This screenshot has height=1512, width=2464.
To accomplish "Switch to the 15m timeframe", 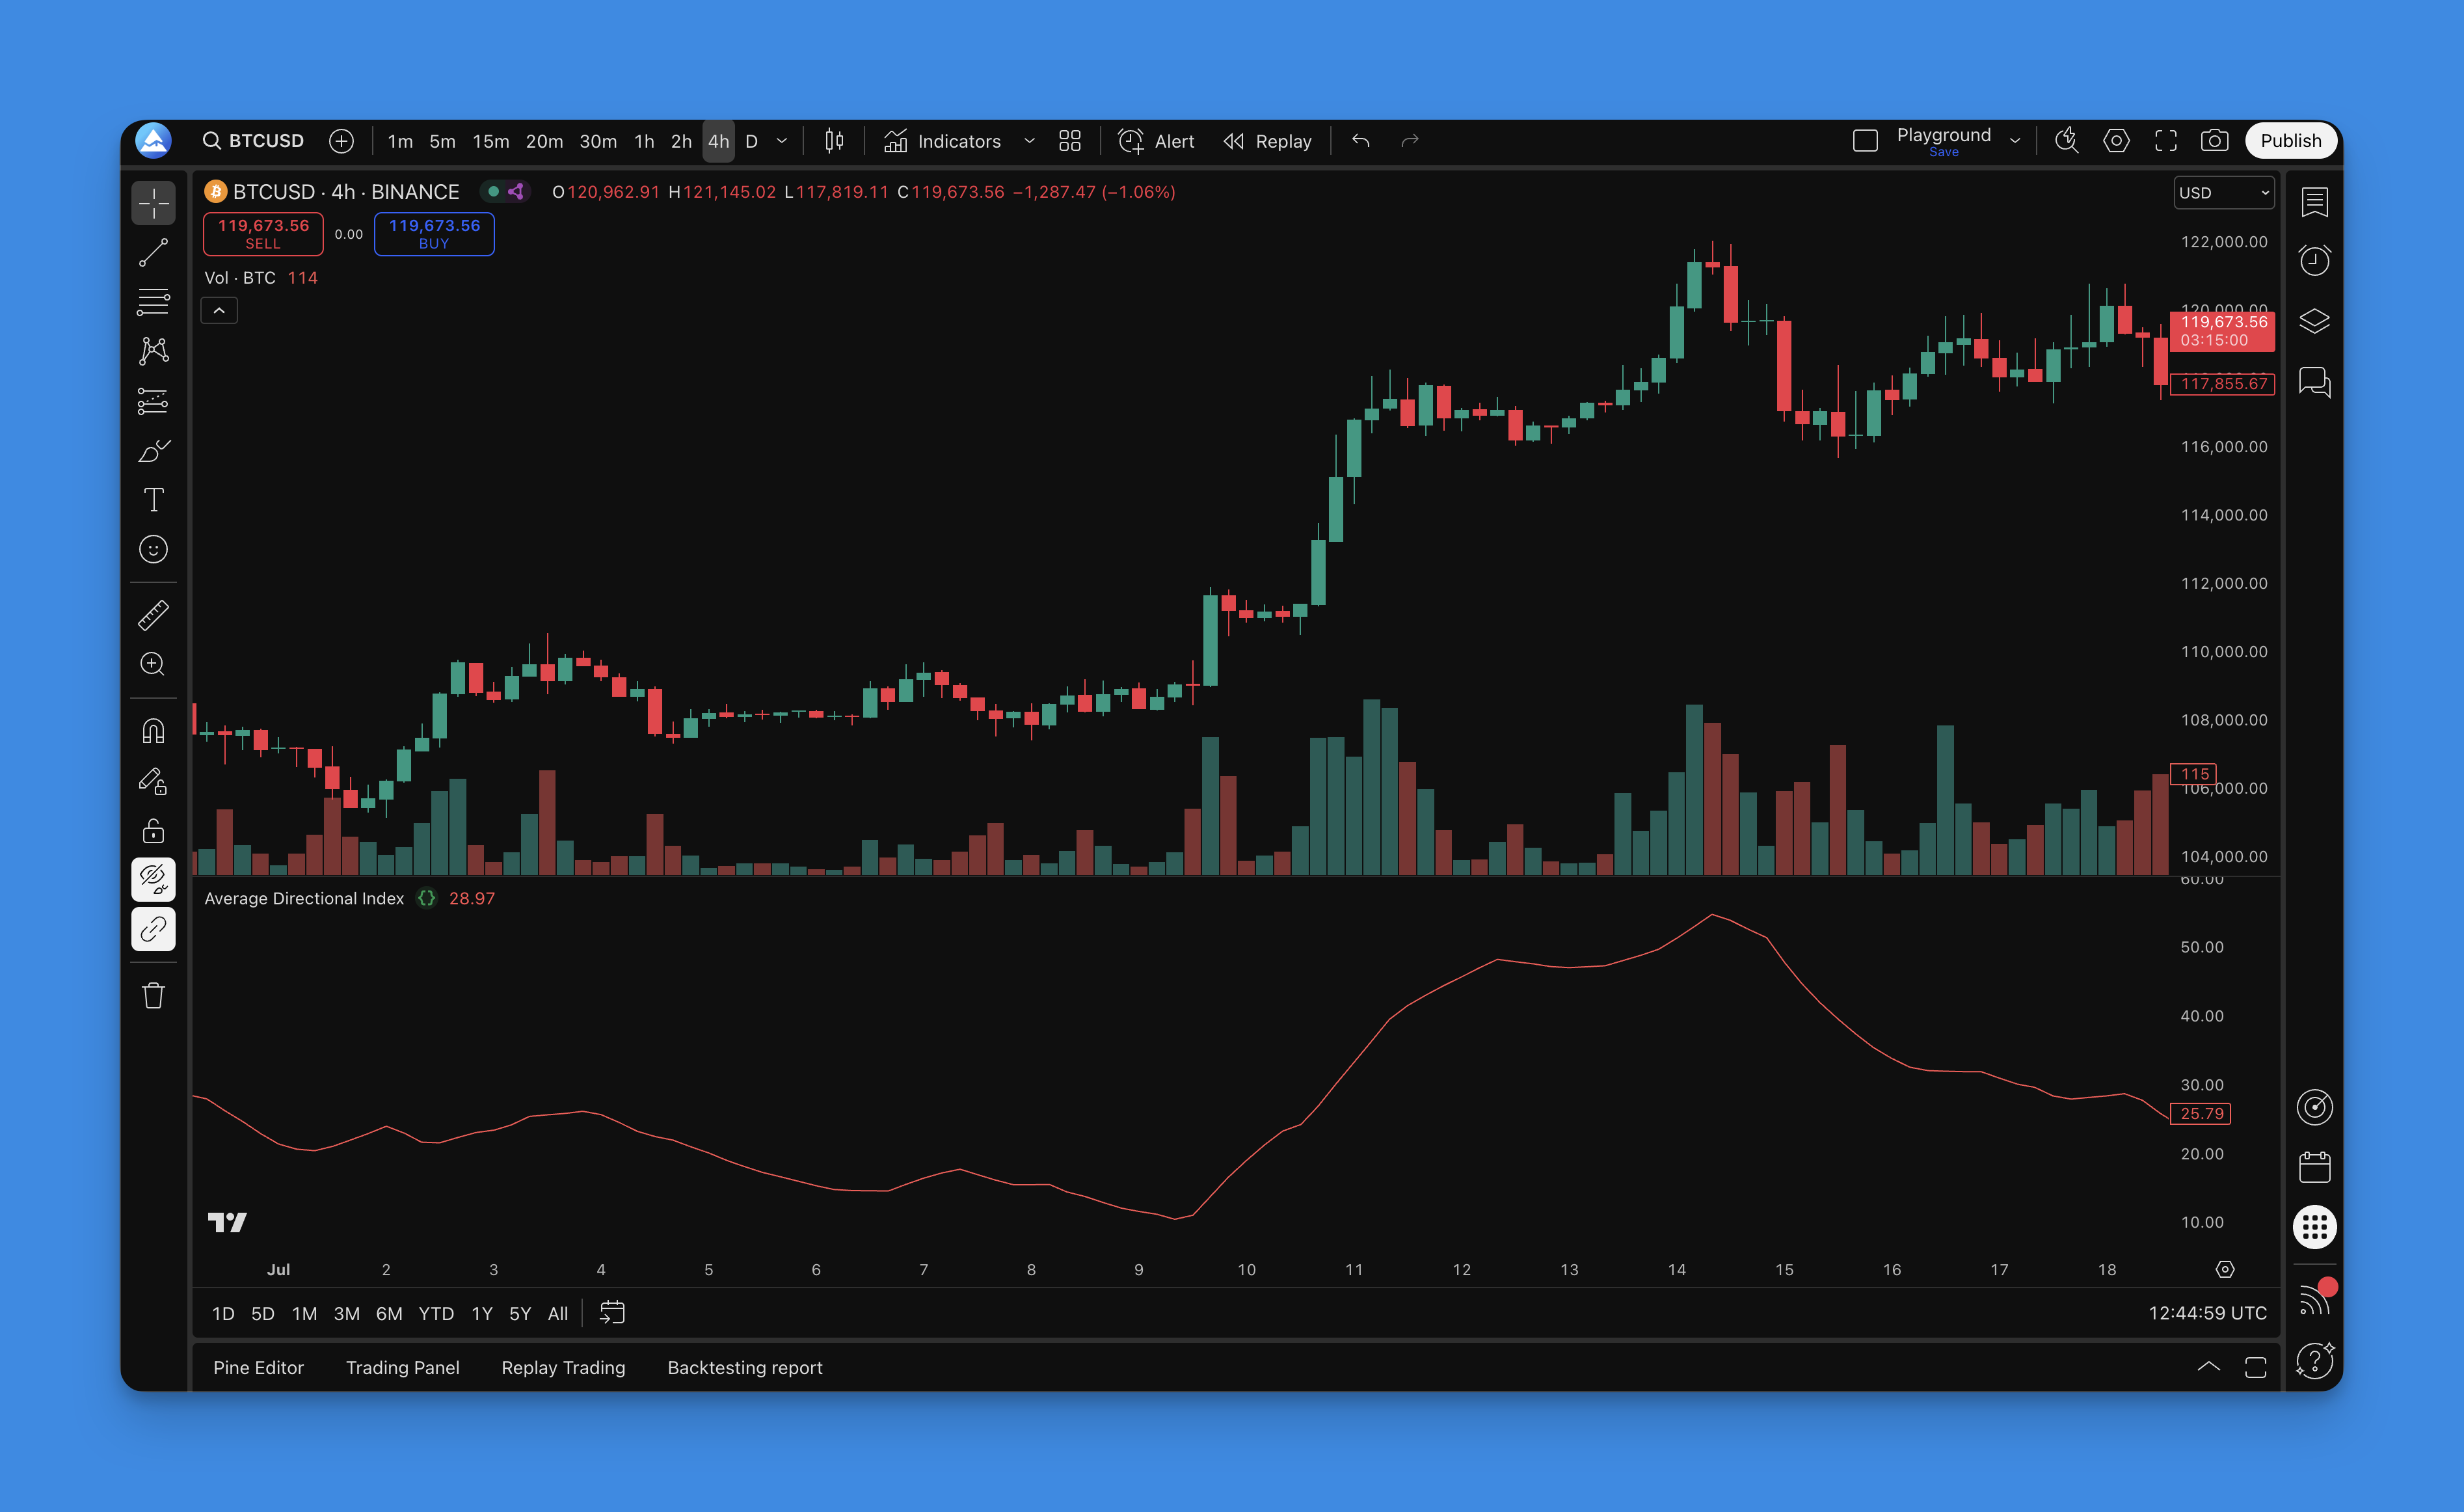I will (x=490, y=141).
